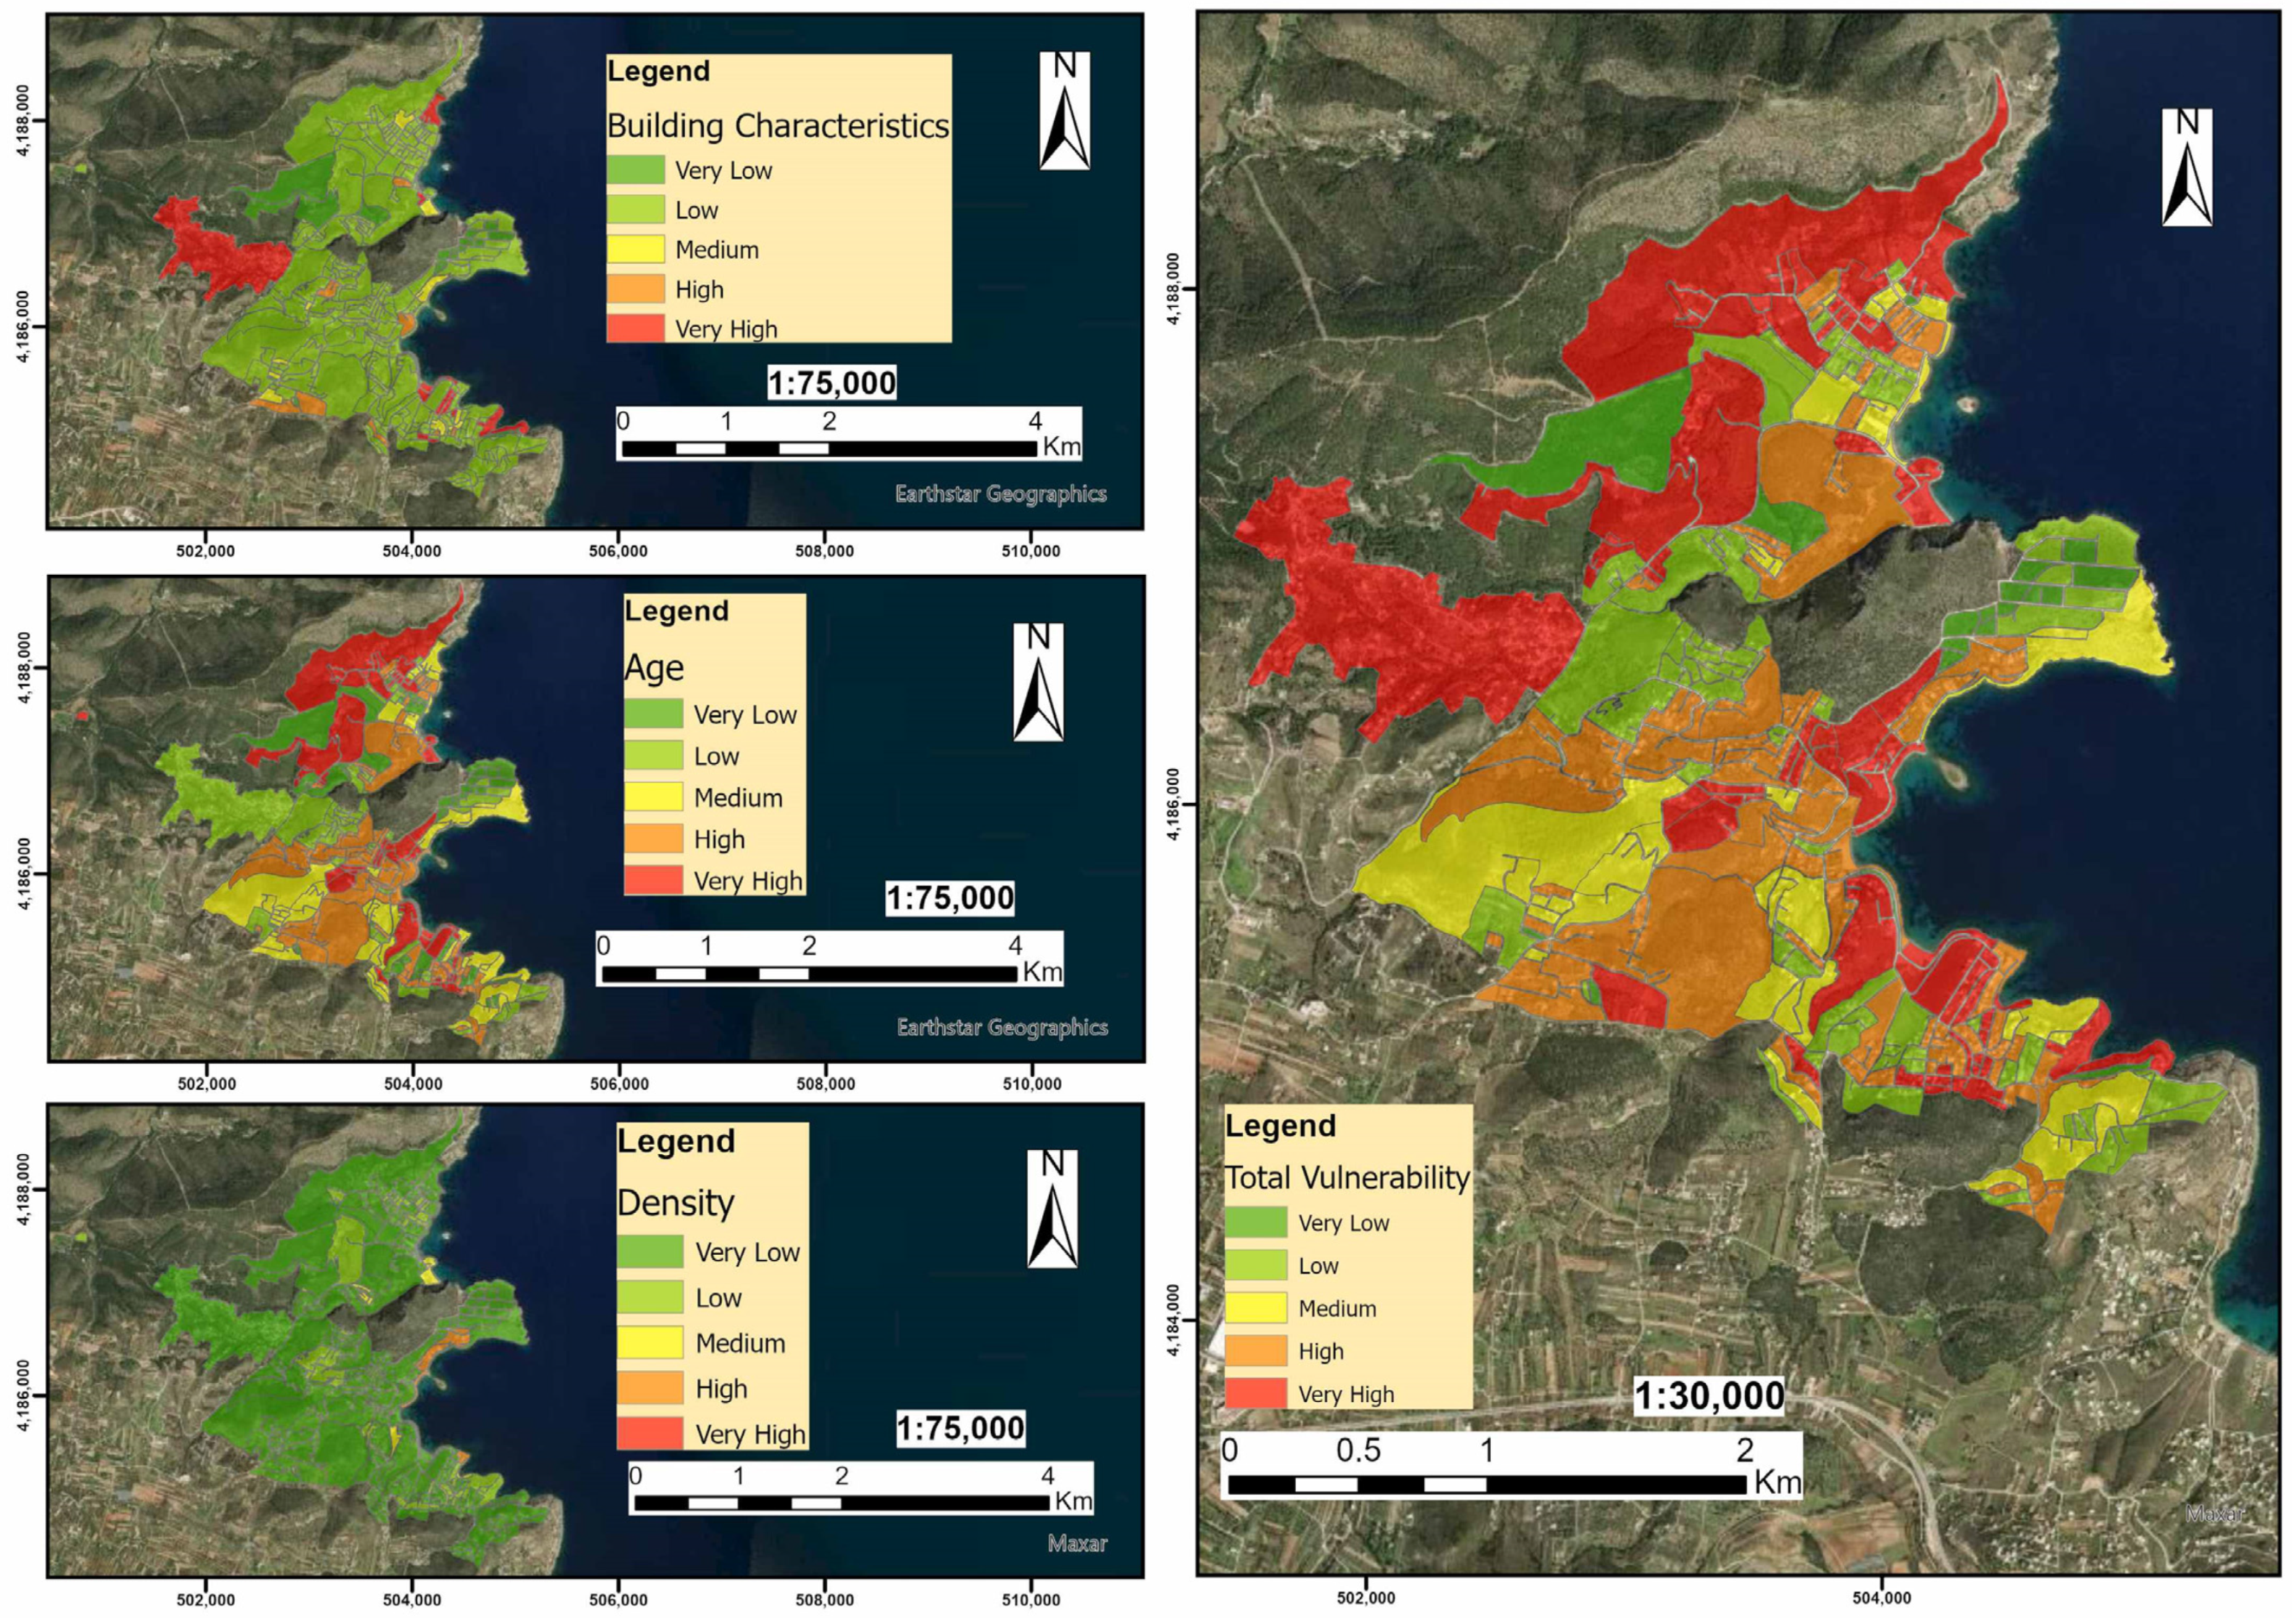Click the High orange swatch in Total Vulnerability legend
This screenshot has width=2292, height=1624.
coord(1255,1350)
